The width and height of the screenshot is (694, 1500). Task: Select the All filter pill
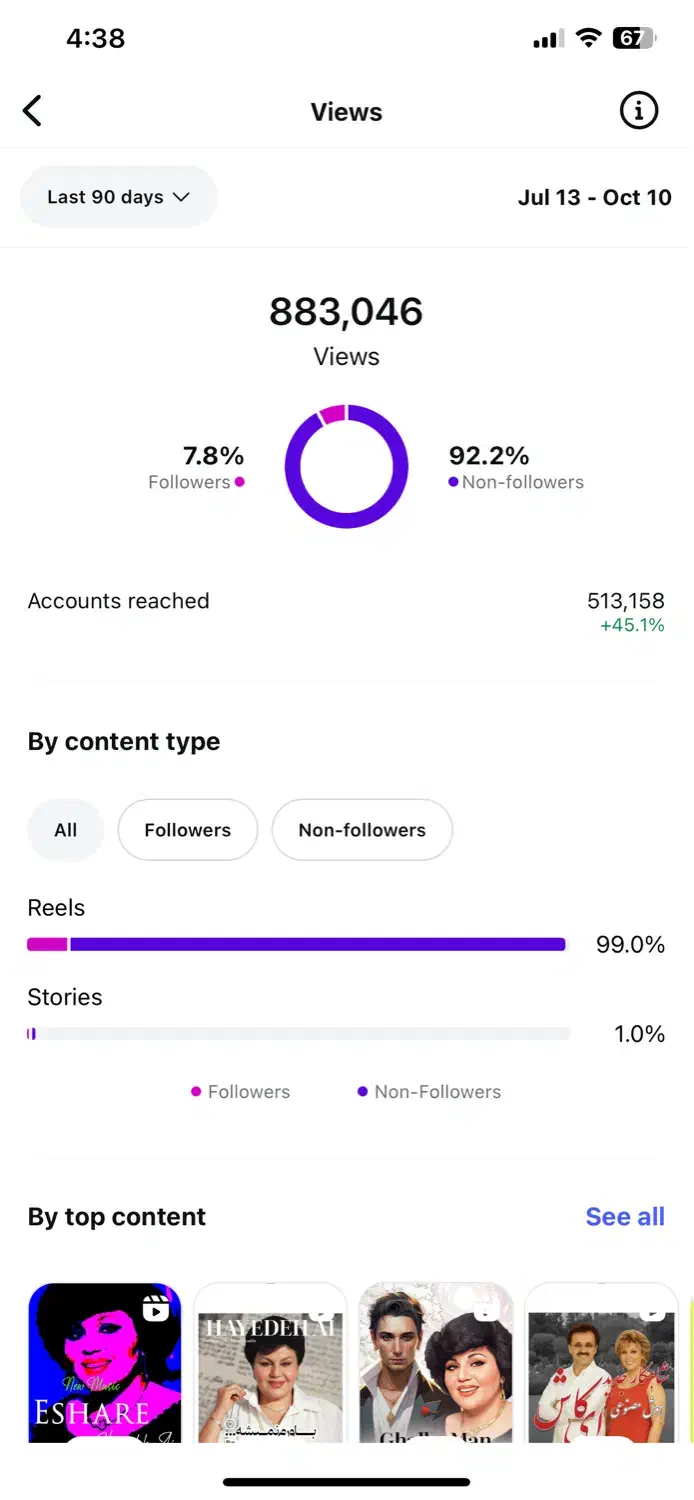click(66, 830)
